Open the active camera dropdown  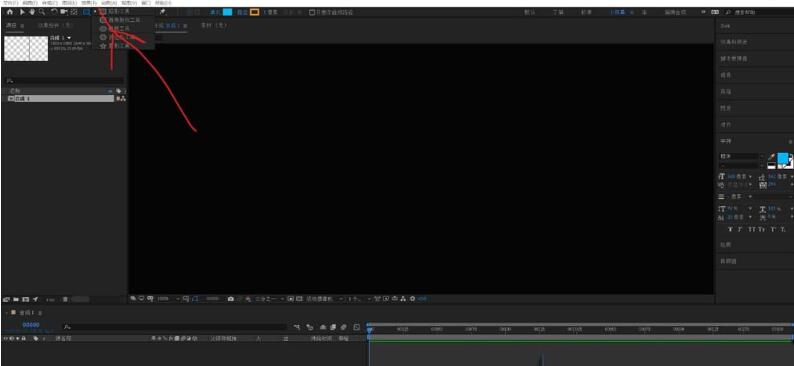325,299
